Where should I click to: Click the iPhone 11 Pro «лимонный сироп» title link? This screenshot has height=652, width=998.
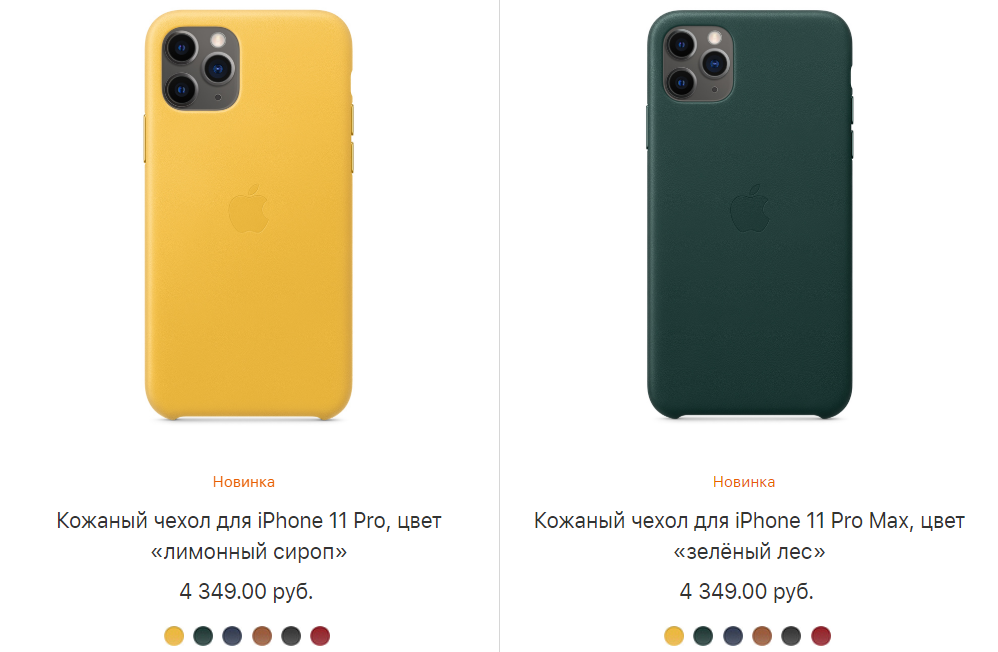pos(249,535)
